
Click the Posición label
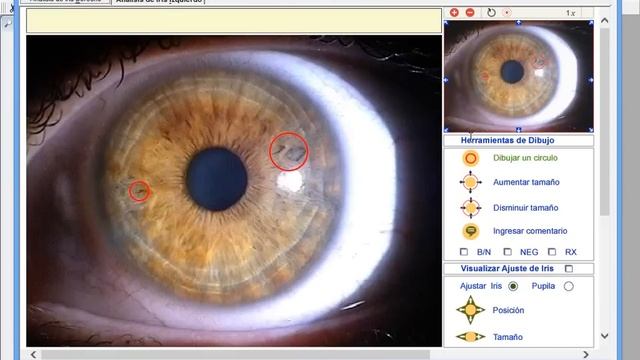coord(508,310)
